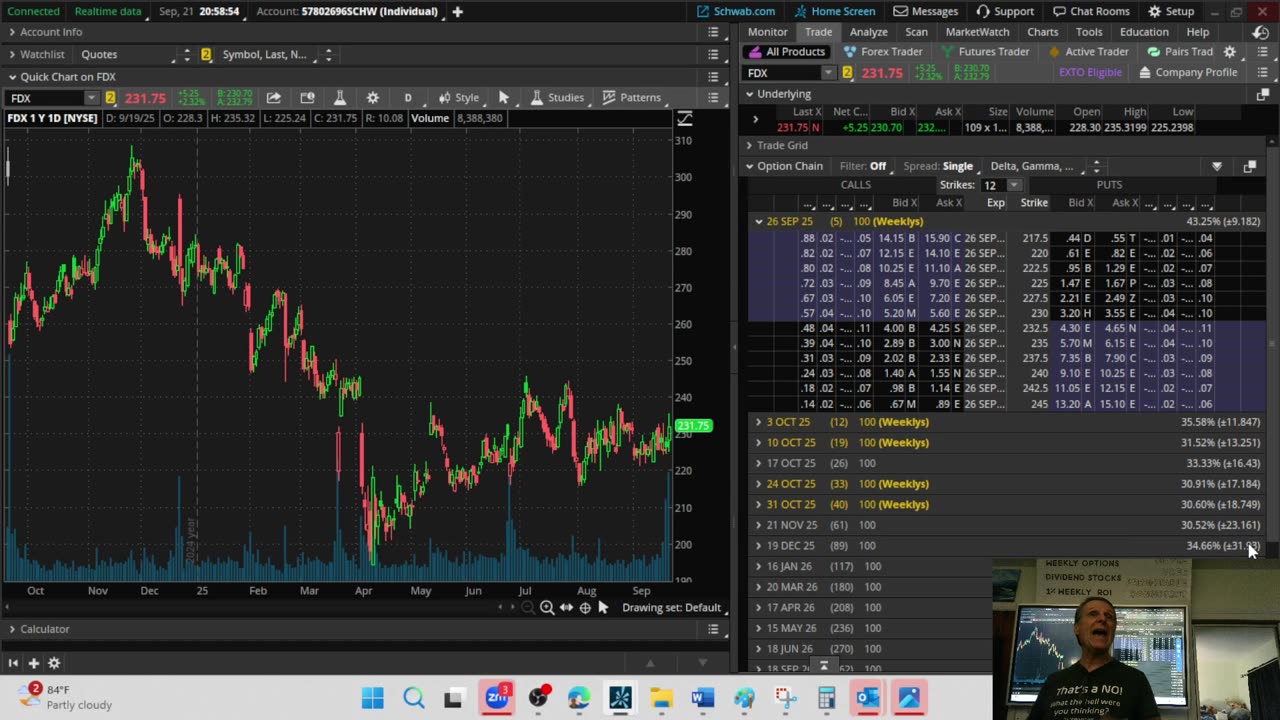Click the crosshair icon below the chart
Screen dimensions: 1280x720
(x=585, y=608)
